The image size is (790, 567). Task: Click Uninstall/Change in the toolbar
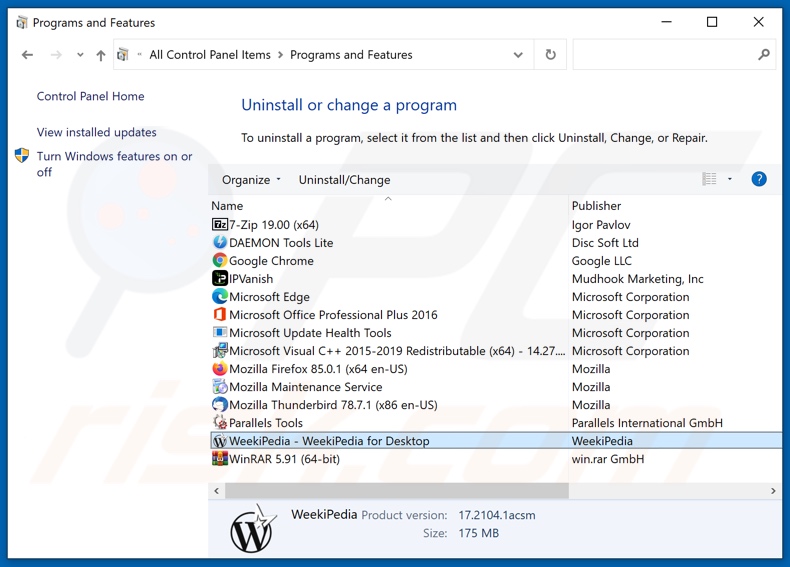click(x=344, y=180)
